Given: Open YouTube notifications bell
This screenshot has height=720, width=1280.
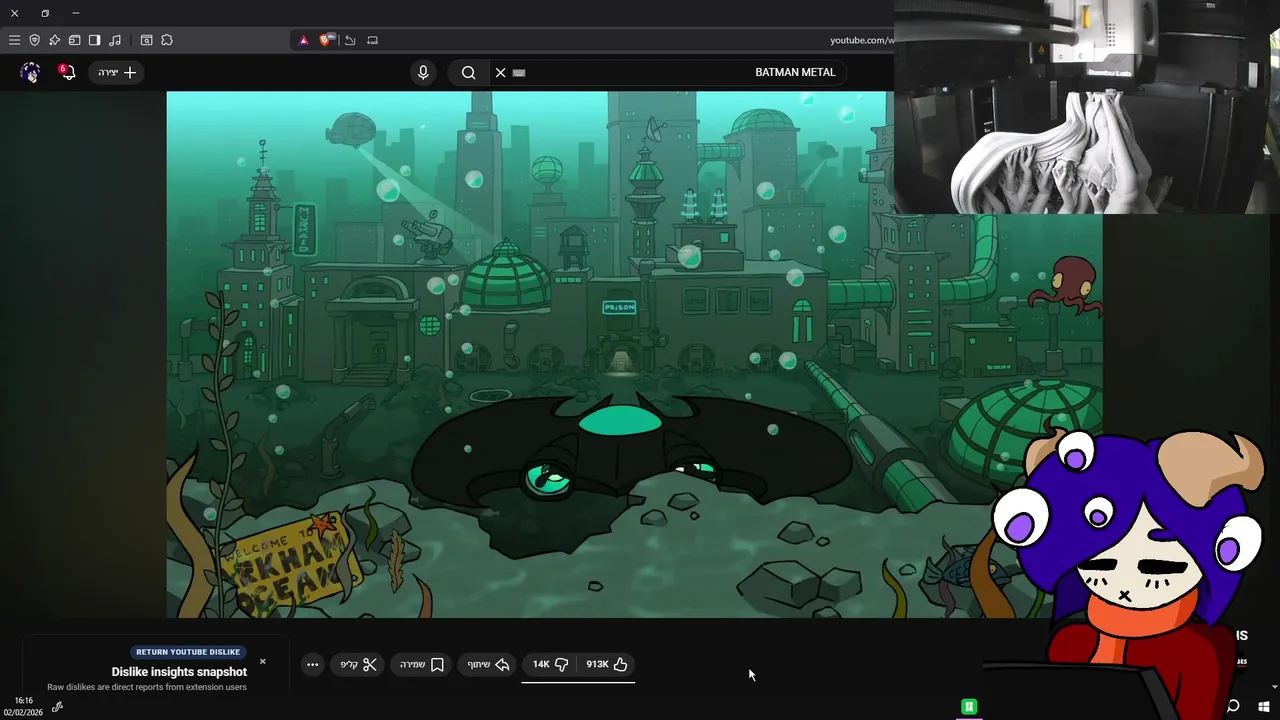Looking at the screenshot, I should pyautogui.click(x=67, y=72).
